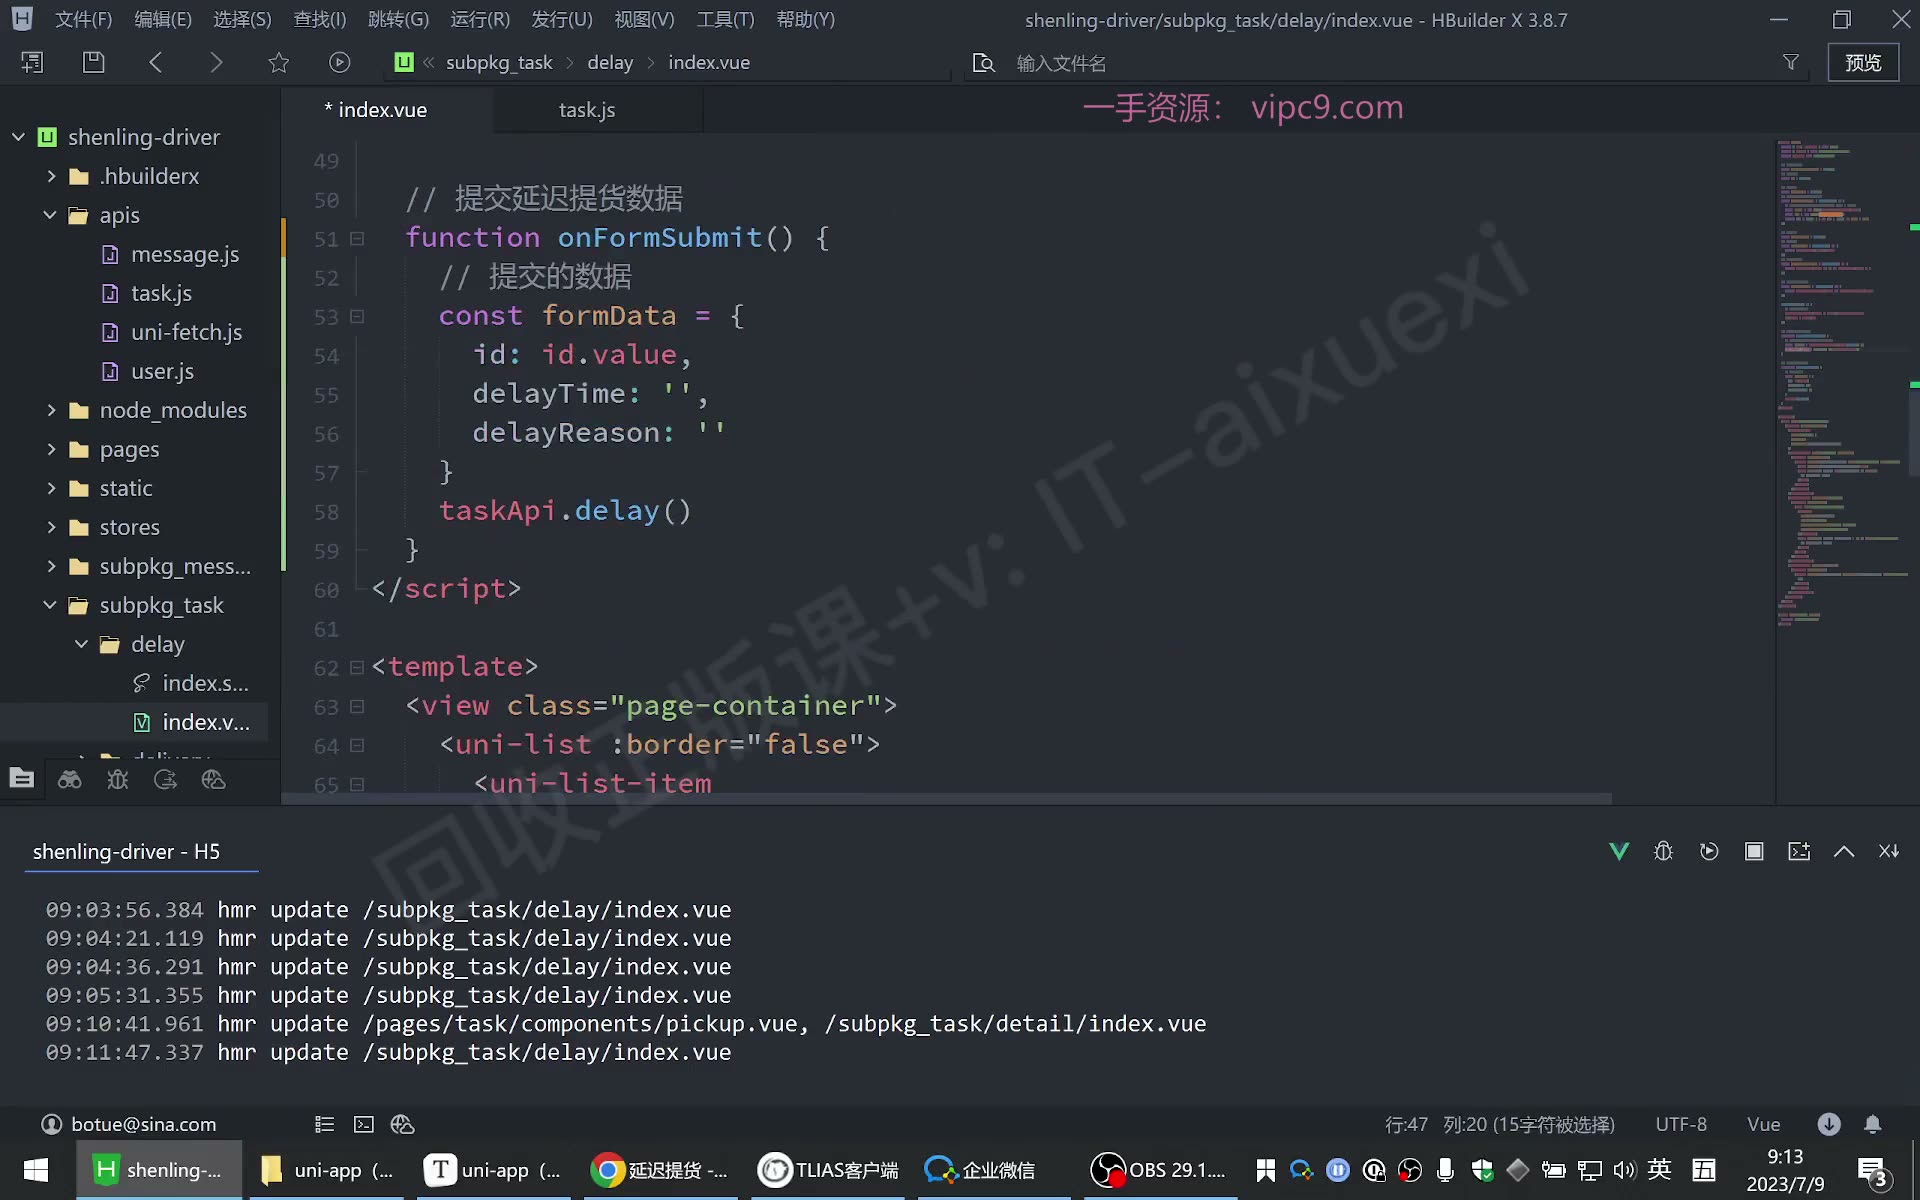Select the index.vue editor tab

[382, 110]
